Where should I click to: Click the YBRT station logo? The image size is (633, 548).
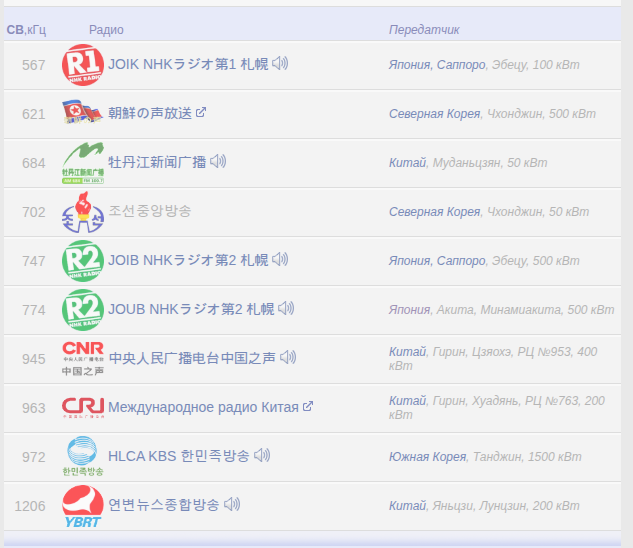tap(83, 506)
